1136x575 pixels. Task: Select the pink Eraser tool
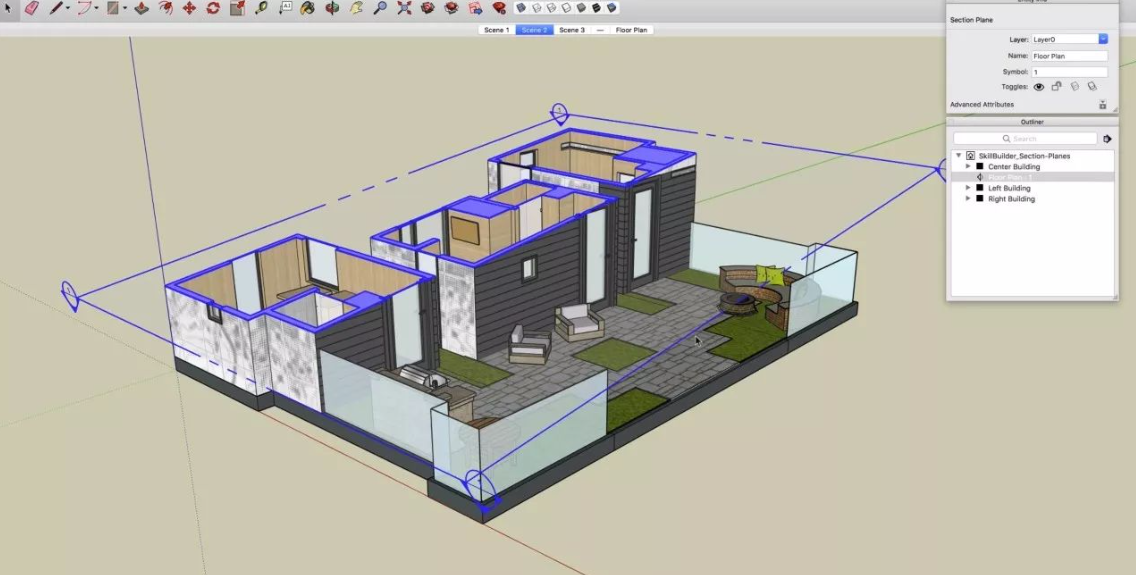31,8
